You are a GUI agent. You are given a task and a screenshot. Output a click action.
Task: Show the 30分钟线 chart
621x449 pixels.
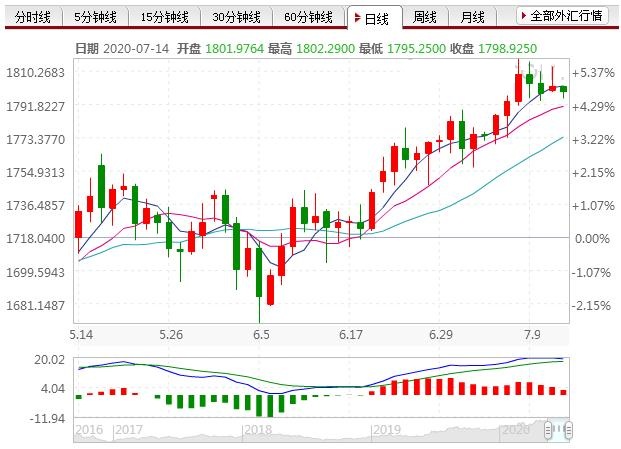(x=236, y=17)
